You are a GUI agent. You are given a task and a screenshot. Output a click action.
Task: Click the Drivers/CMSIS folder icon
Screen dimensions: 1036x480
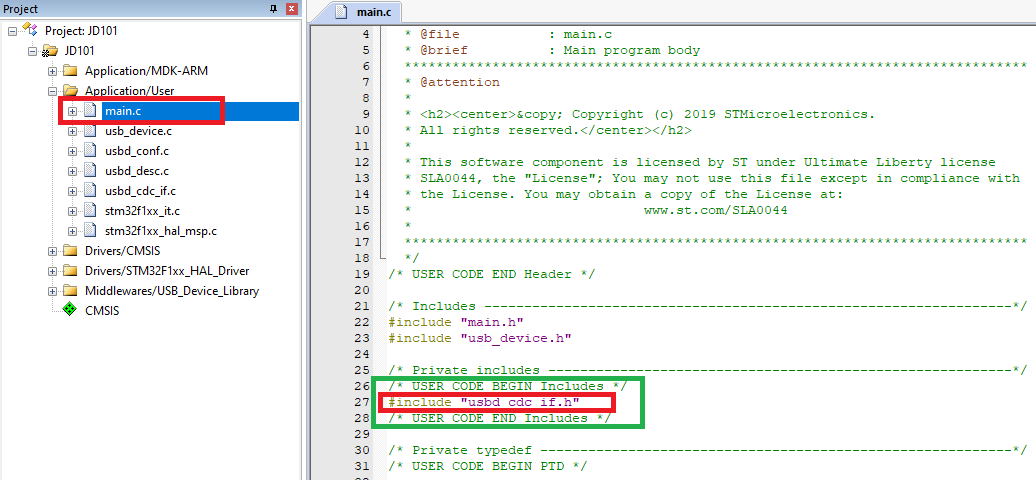69,251
